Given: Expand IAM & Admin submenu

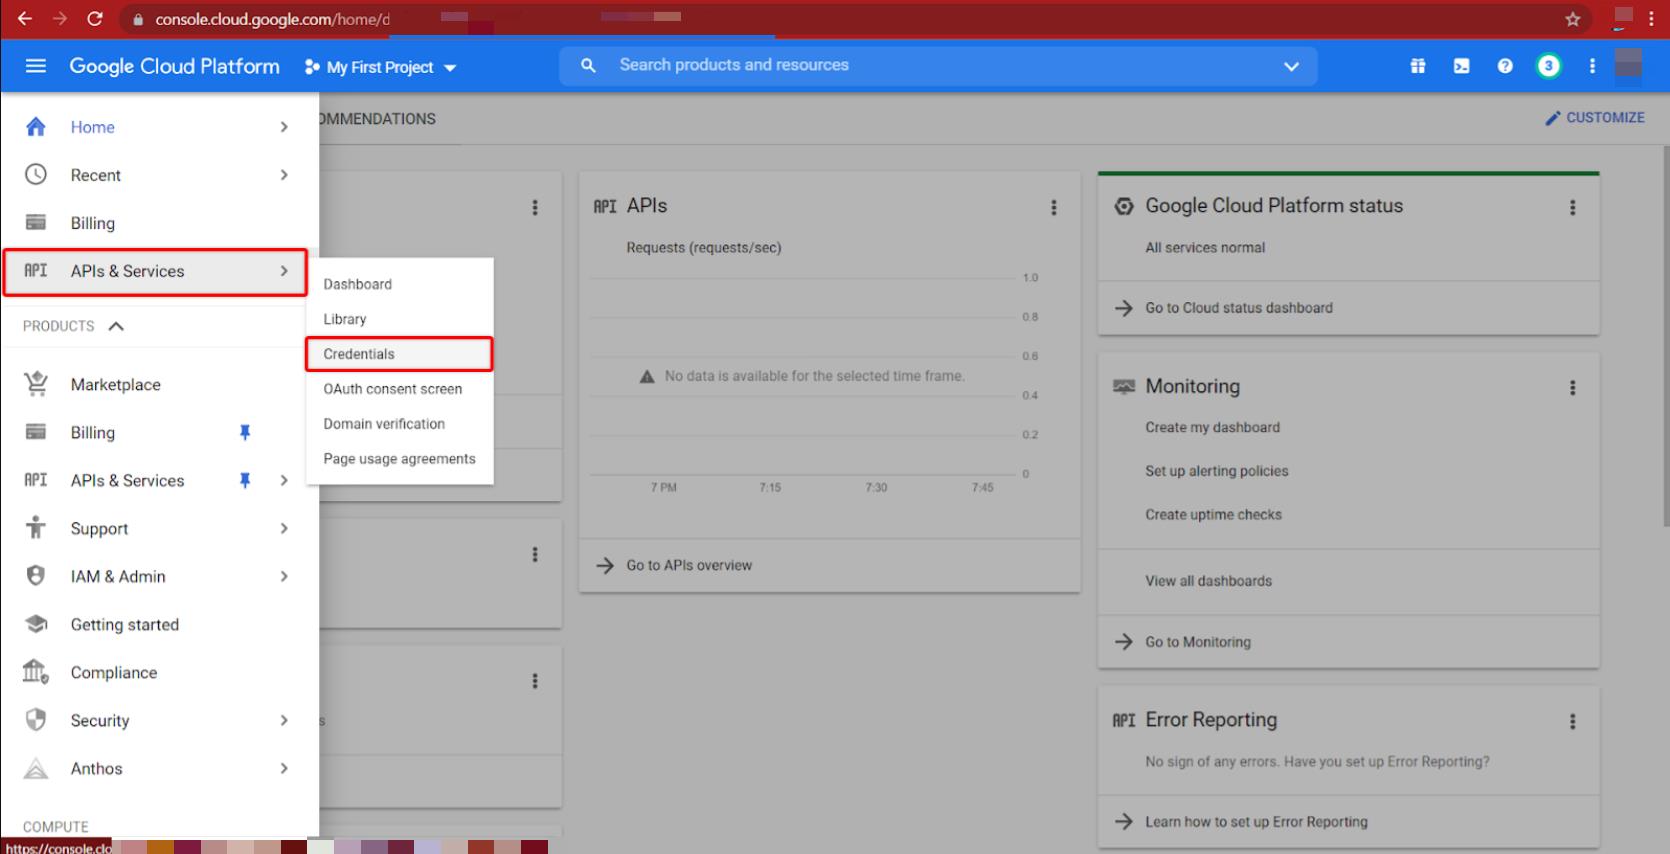Looking at the screenshot, I should pos(284,576).
